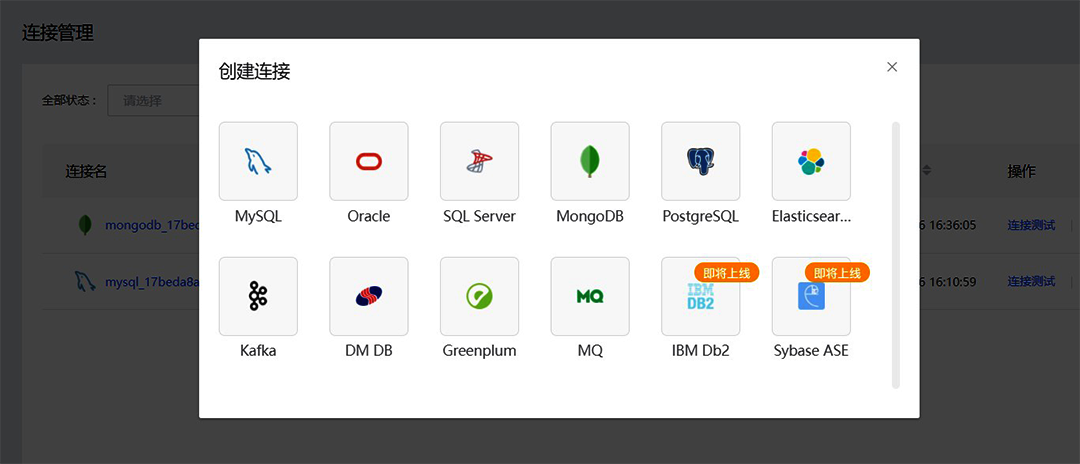Screen dimensions: 1080x464
Task: Click the SQL Server label text
Action: tap(479, 216)
